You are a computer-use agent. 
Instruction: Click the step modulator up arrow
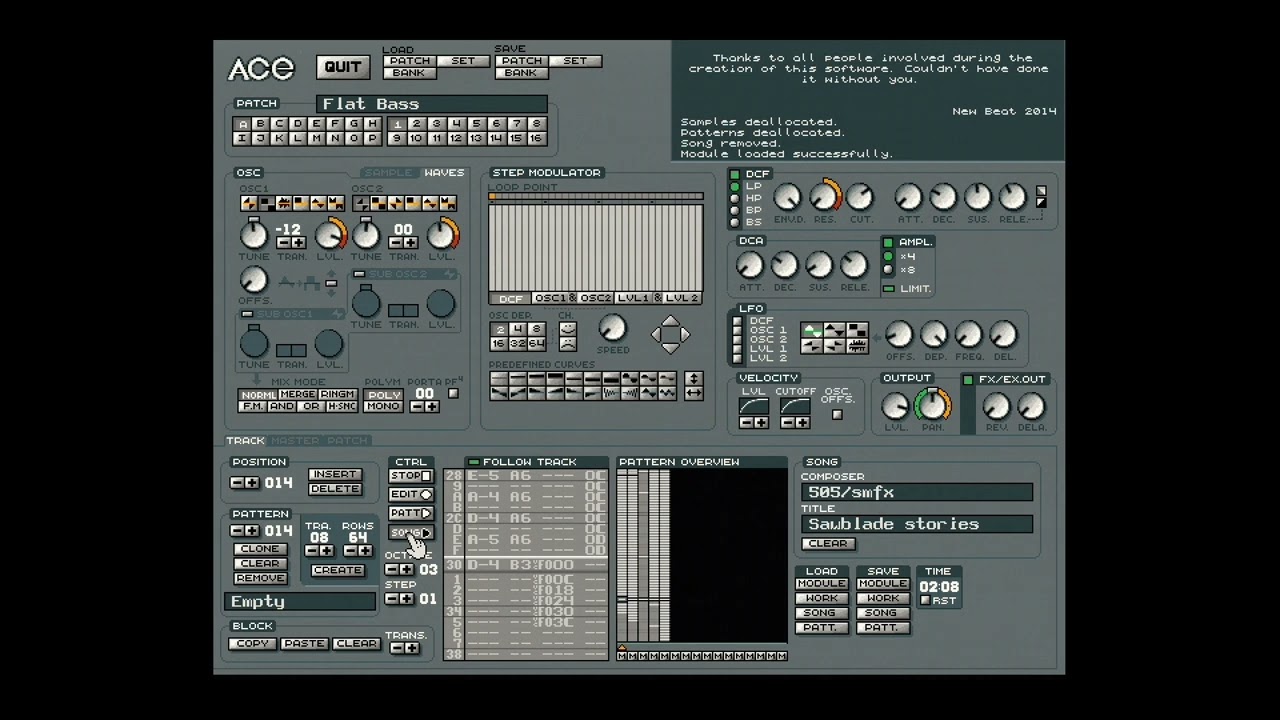(x=670, y=322)
